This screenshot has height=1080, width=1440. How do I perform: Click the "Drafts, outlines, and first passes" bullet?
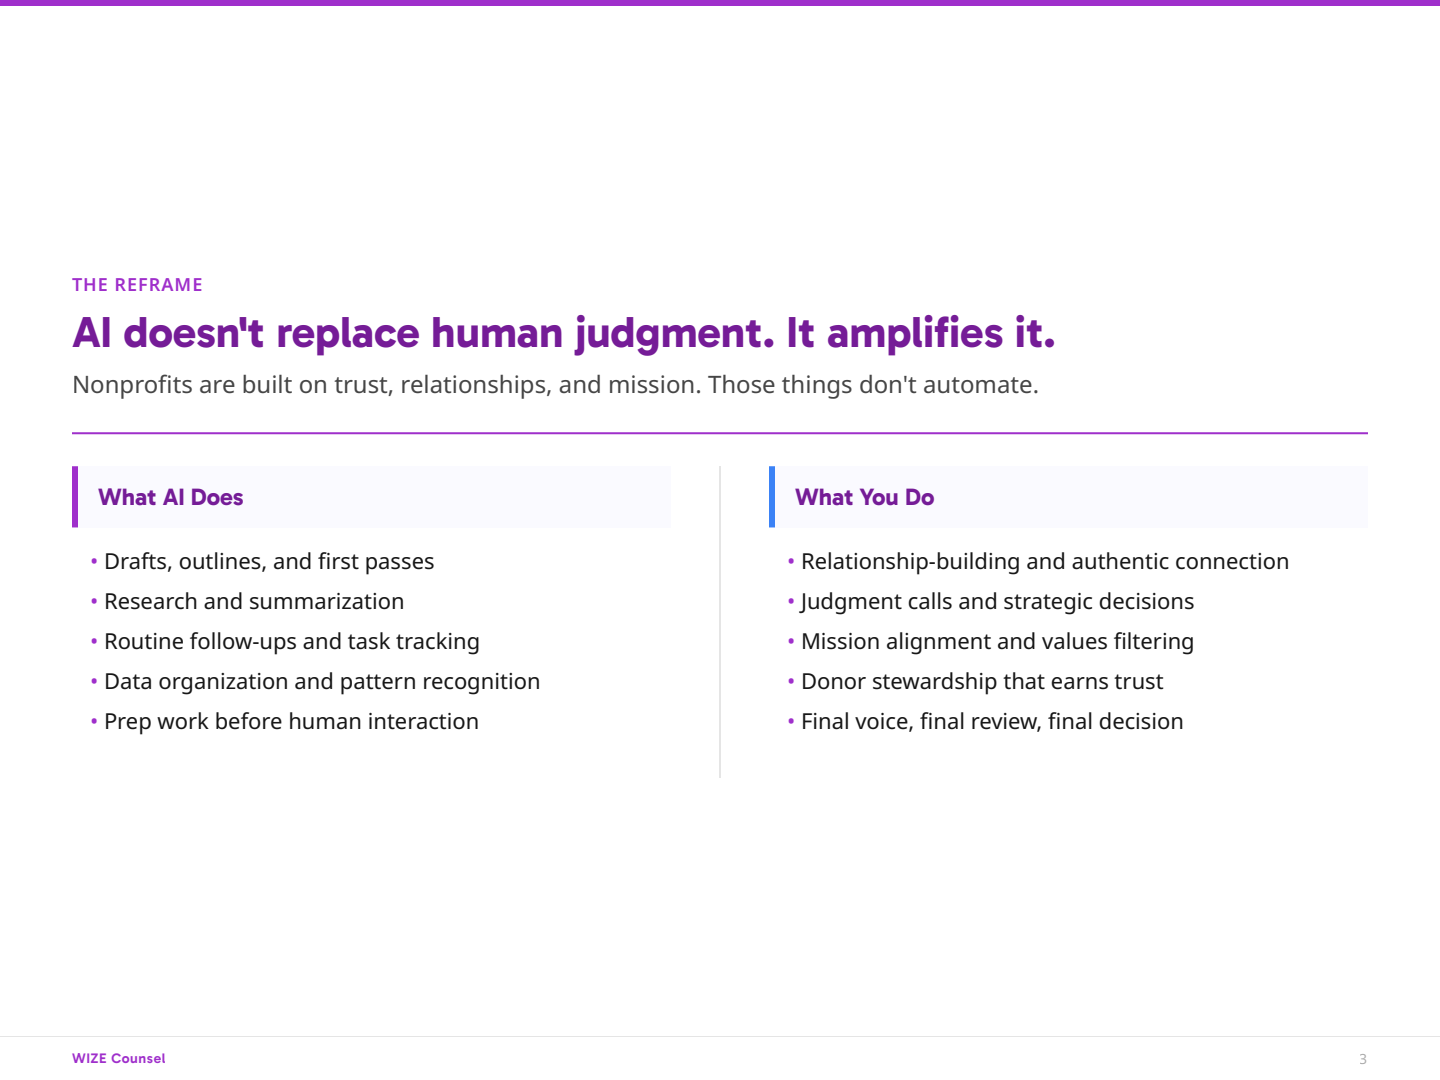[x=269, y=562]
